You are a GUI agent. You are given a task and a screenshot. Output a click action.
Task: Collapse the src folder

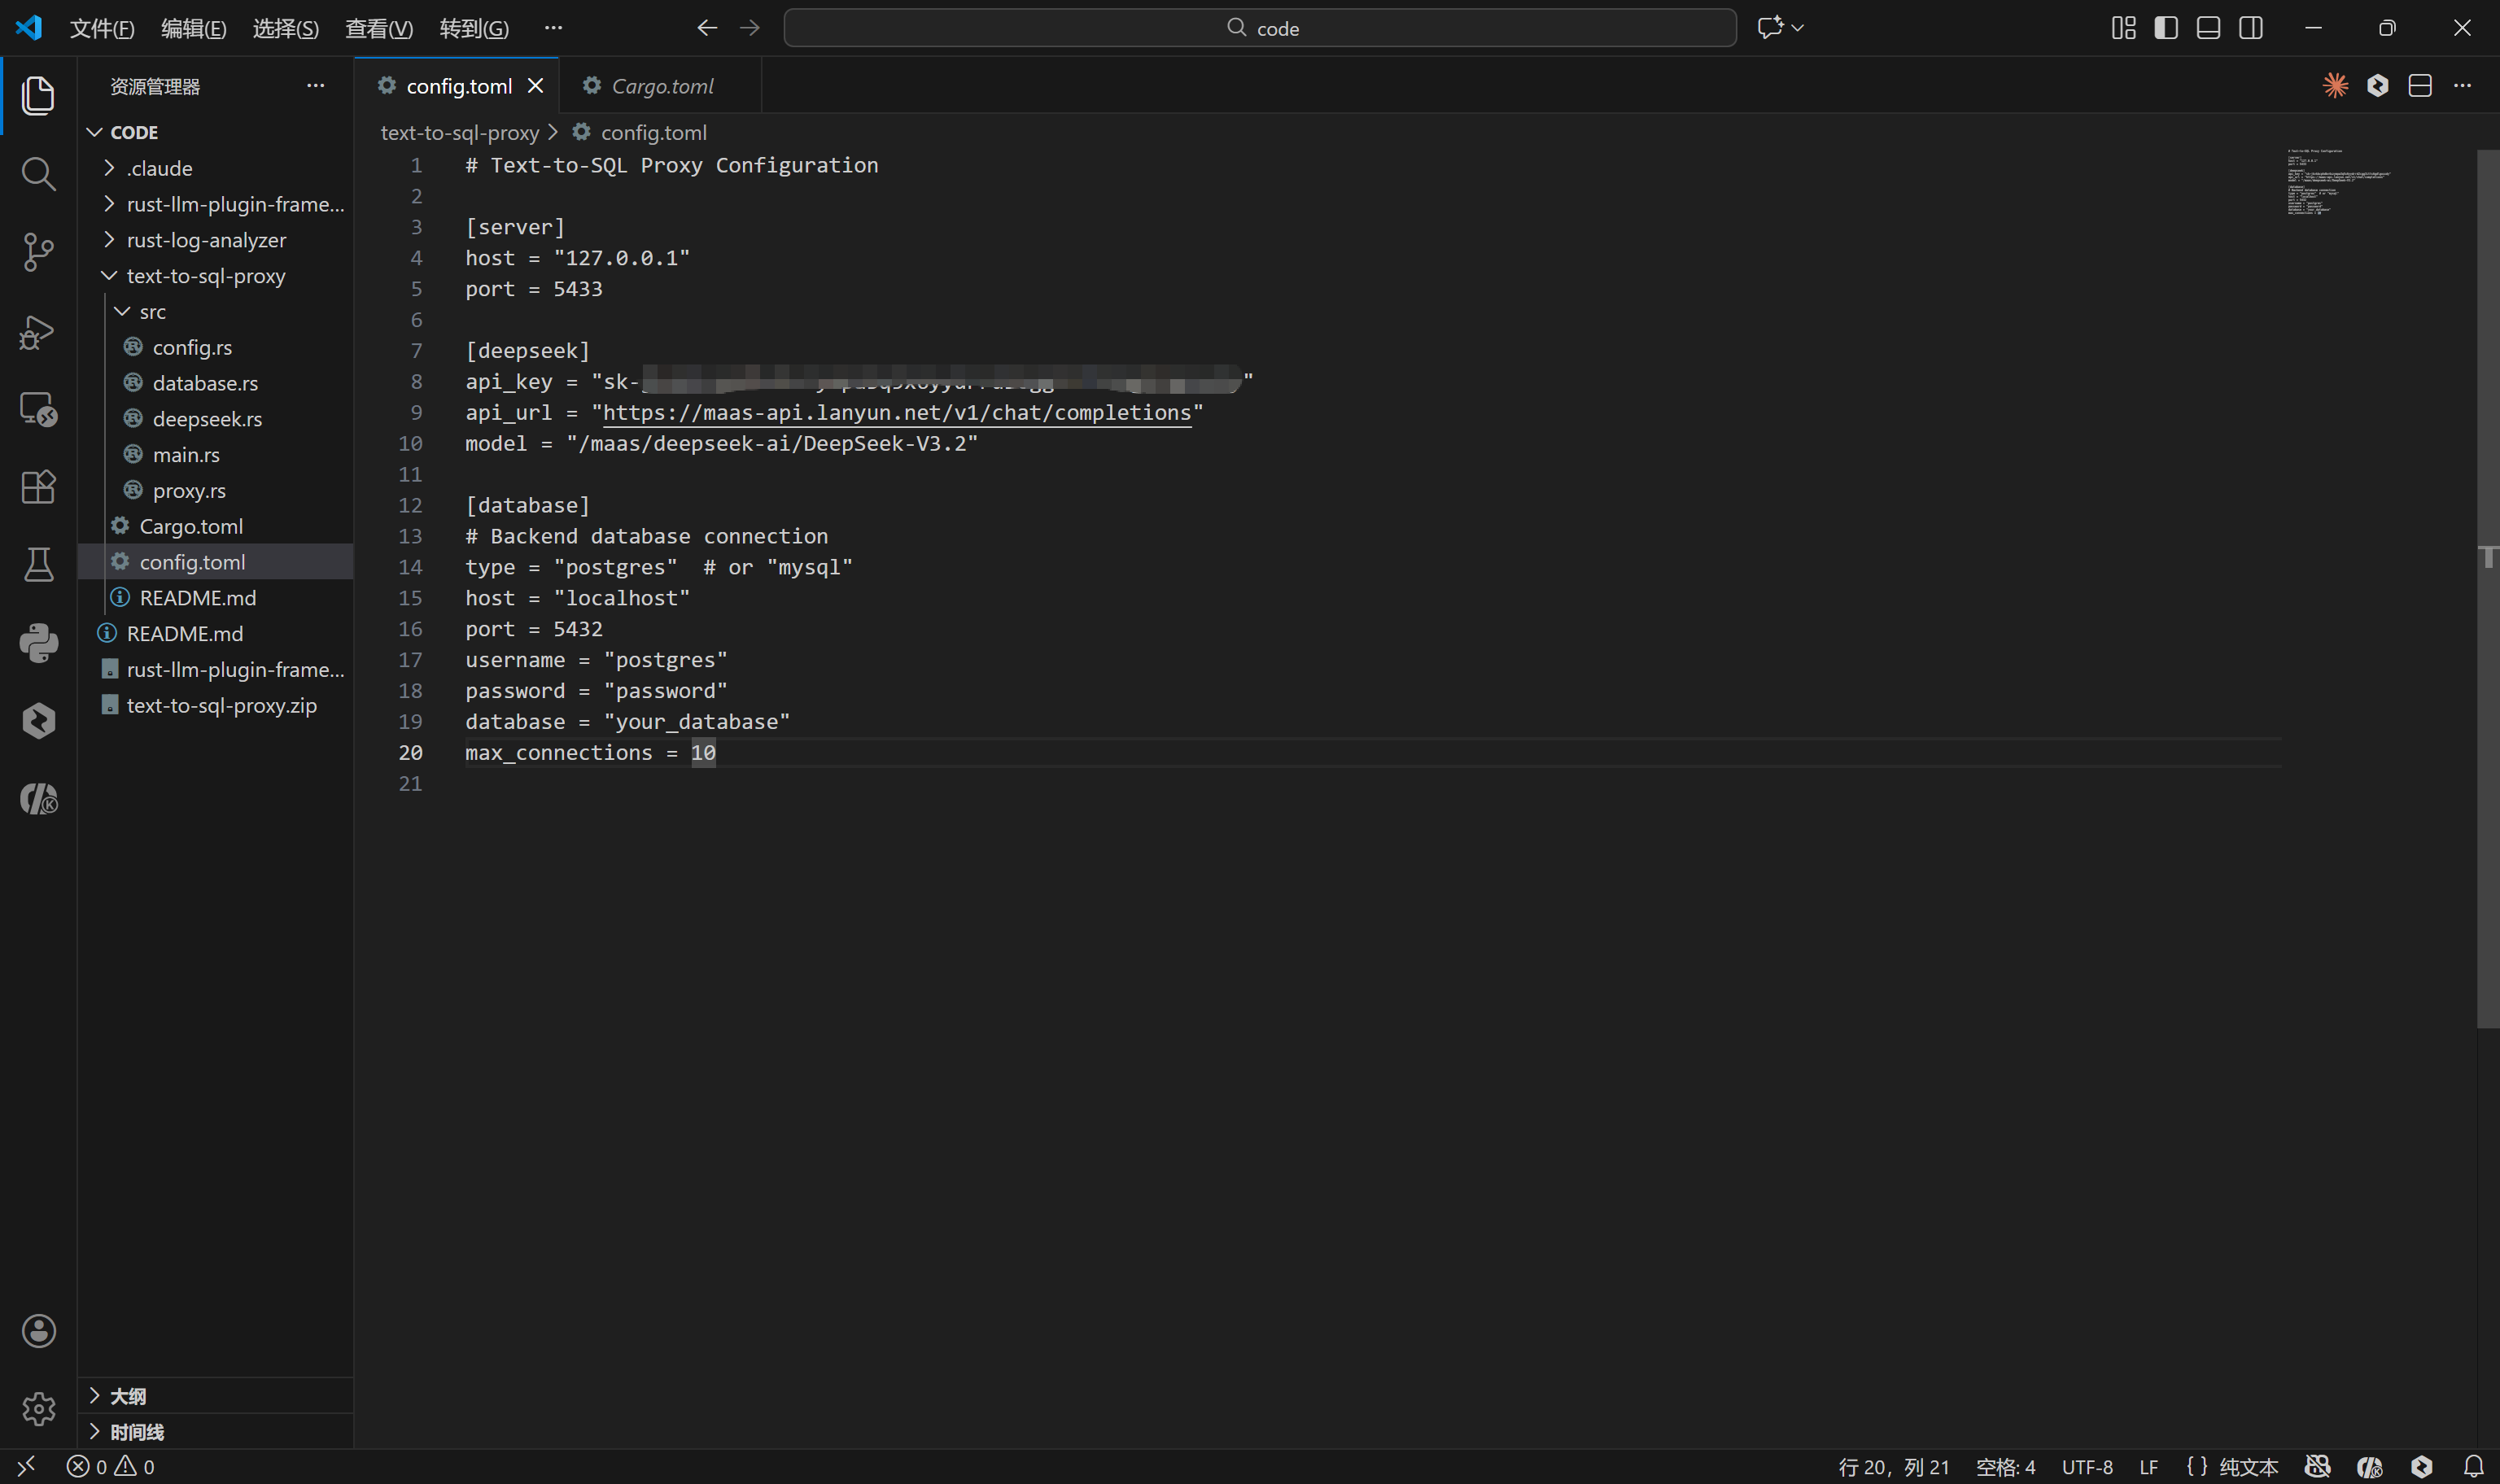pos(152,312)
